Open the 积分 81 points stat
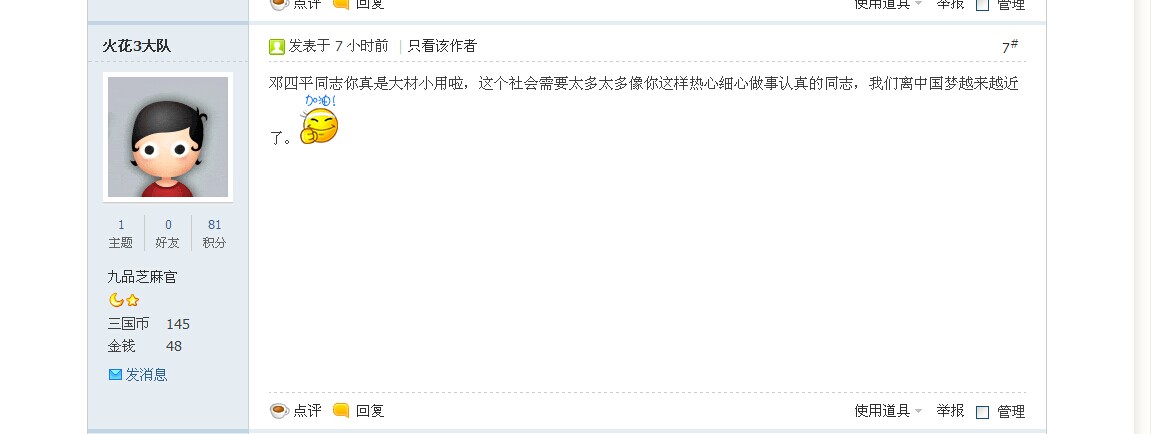This screenshot has width=1151, height=434. click(214, 234)
